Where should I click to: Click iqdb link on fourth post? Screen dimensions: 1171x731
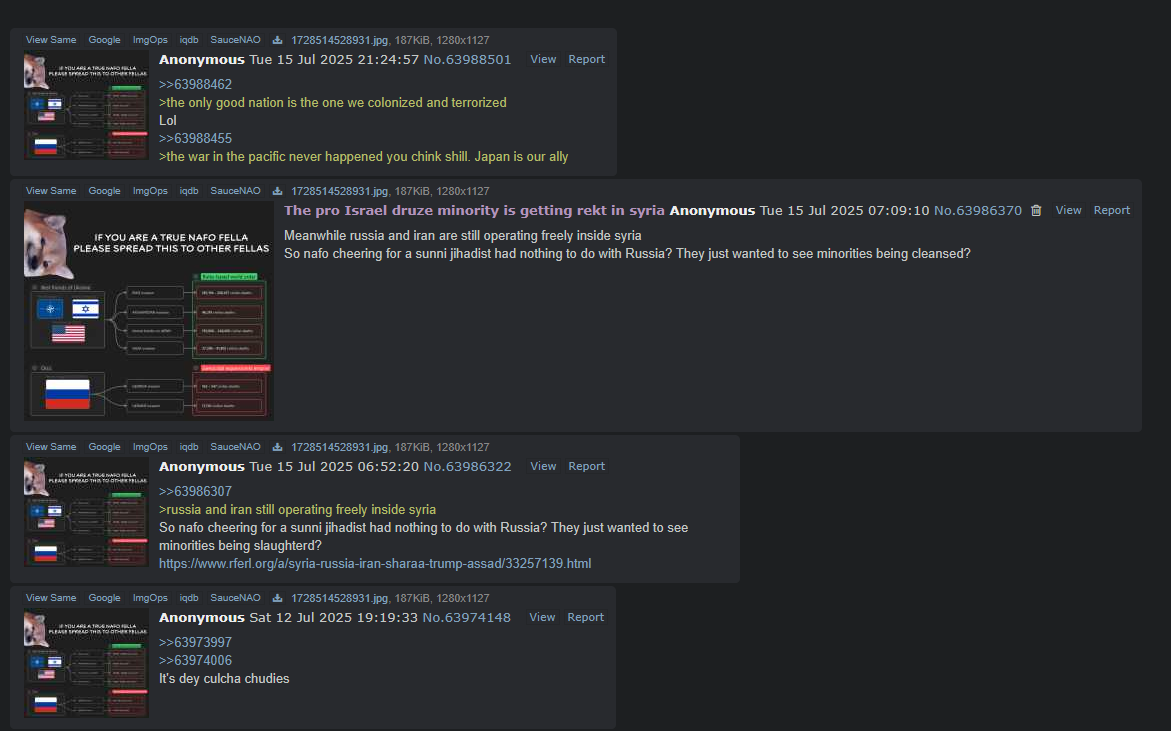click(x=189, y=598)
